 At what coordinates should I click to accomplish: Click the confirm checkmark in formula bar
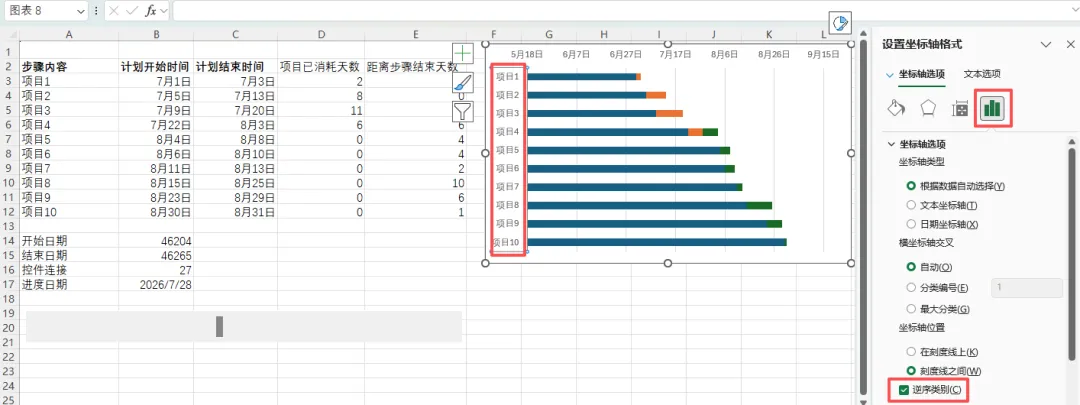(132, 11)
